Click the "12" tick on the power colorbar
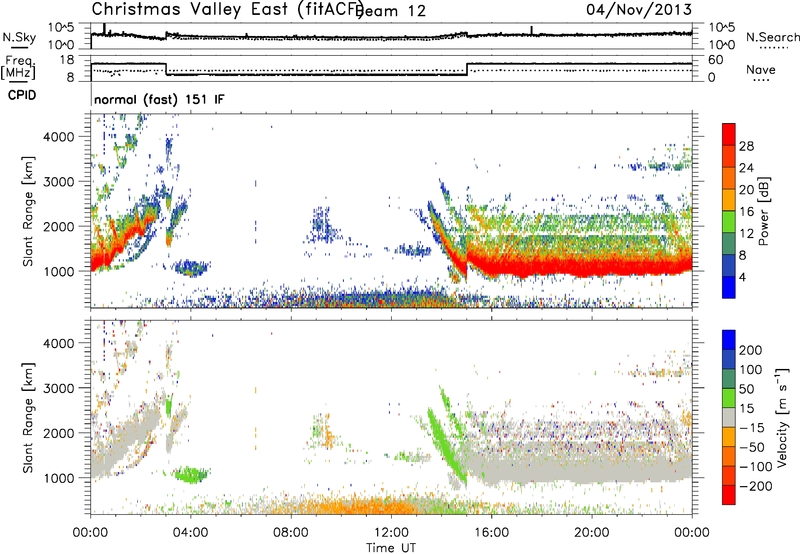 [x=746, y=234]
